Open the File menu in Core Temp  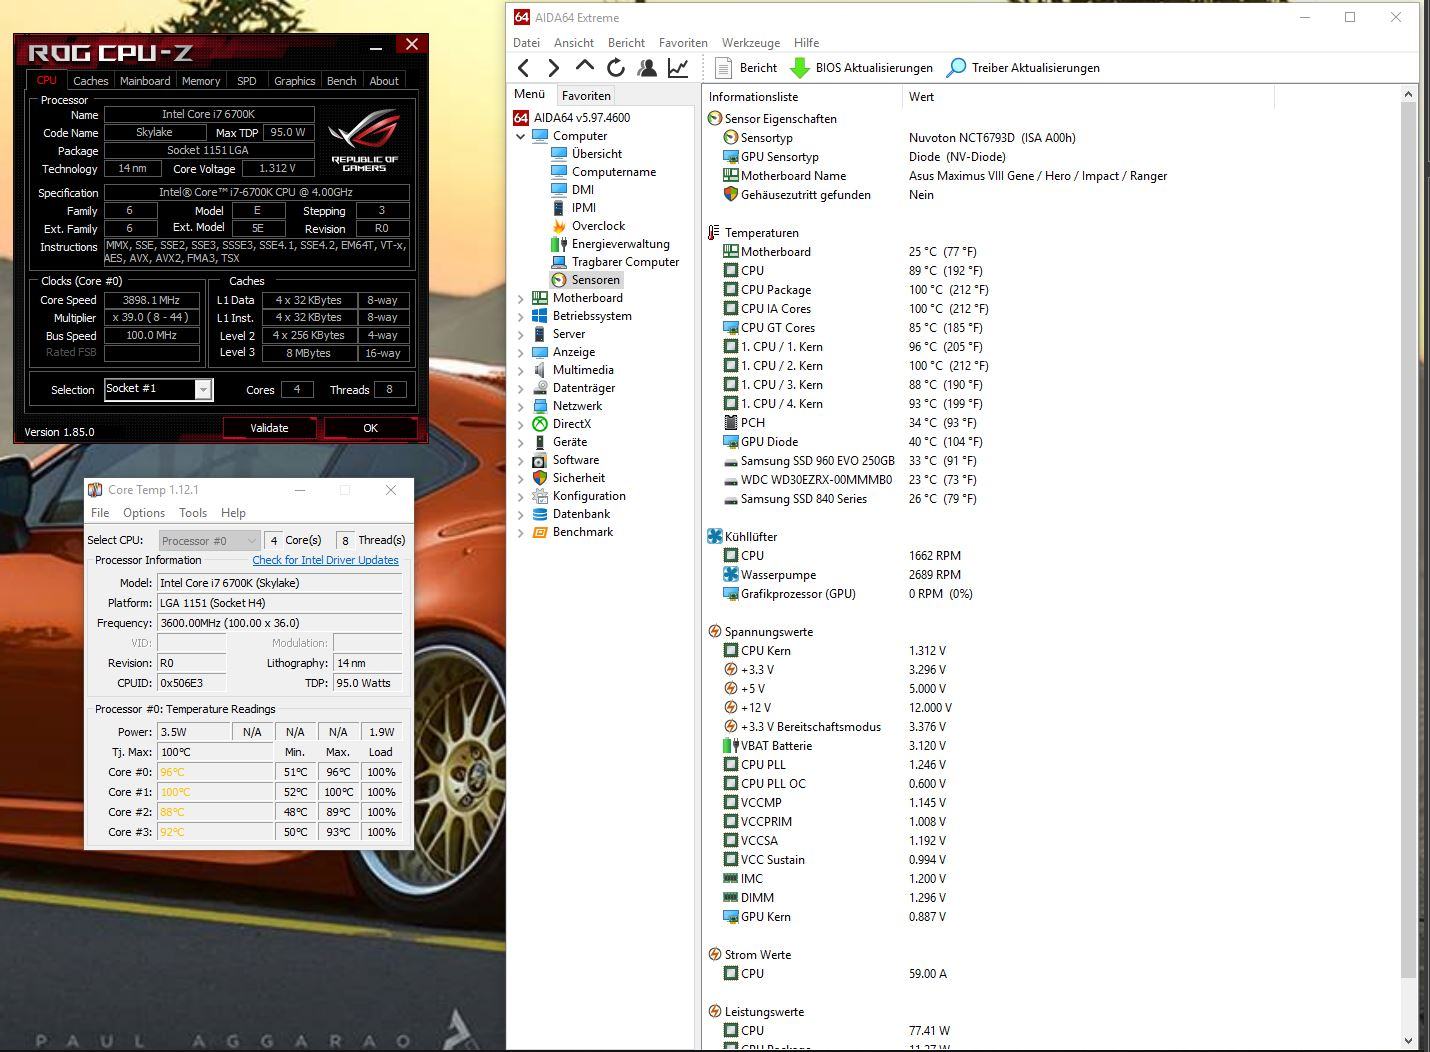tap(100, 513)
